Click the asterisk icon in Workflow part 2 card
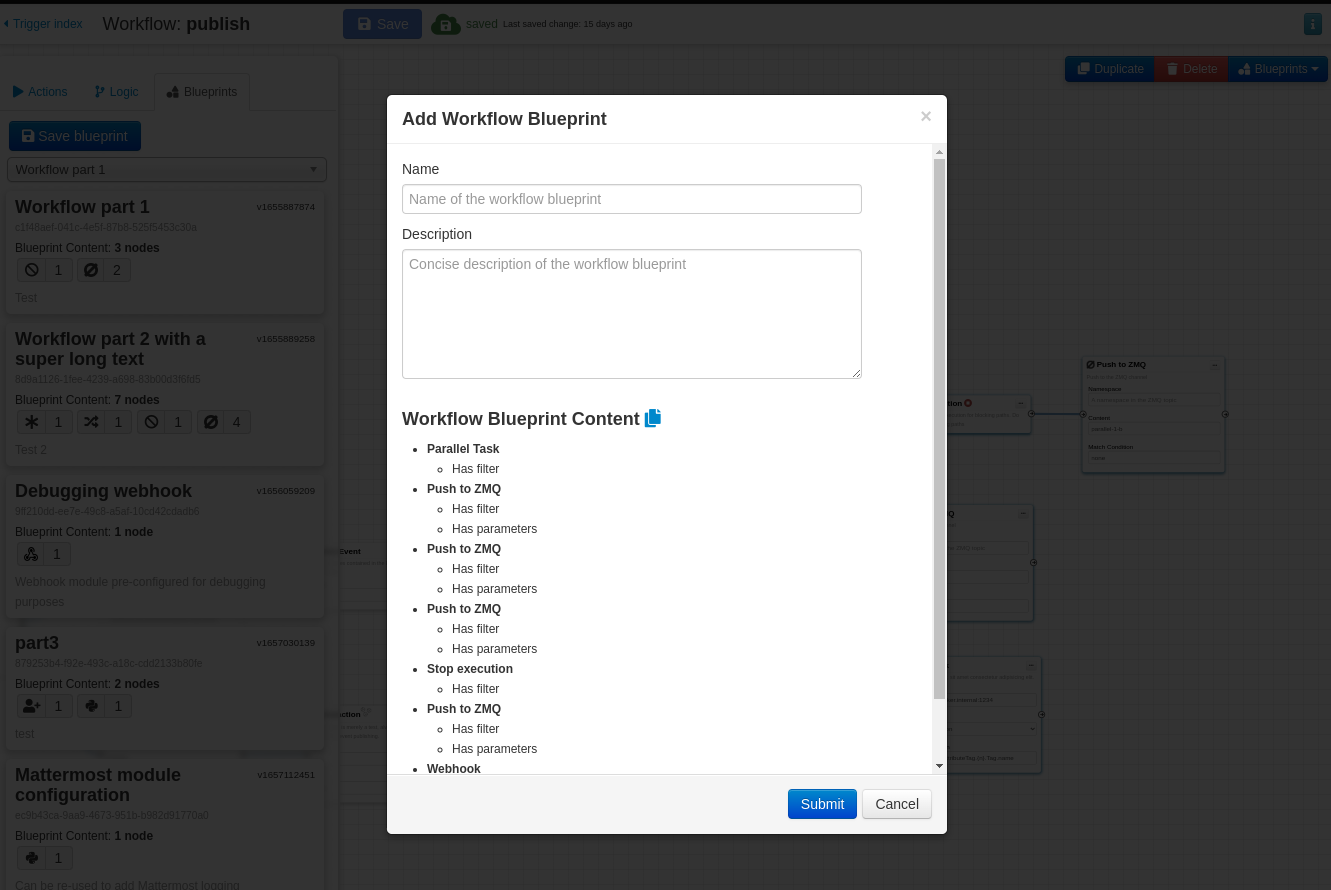The height and width of the screenshot is (890, 1331). [x=31, y=422]
